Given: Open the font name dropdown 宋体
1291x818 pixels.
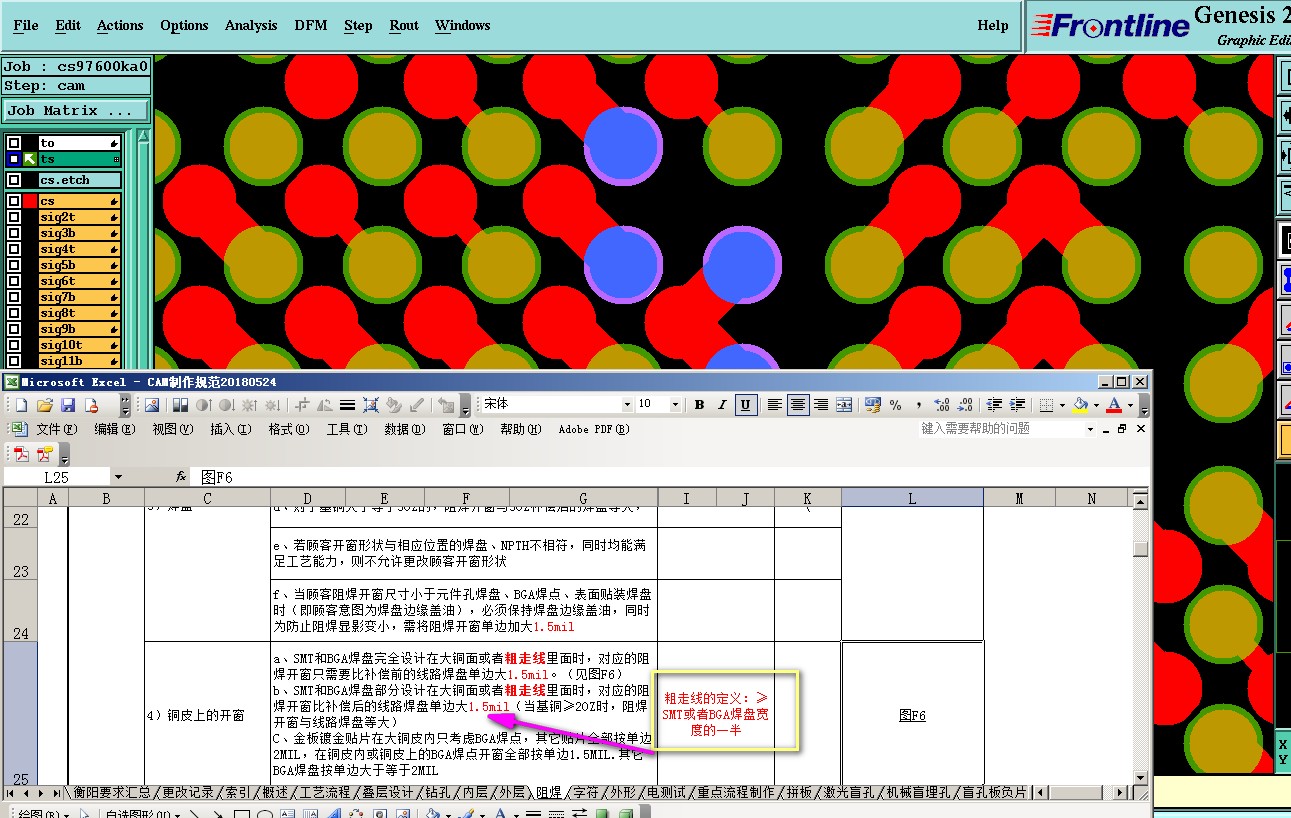Looking at the screenshot, I should (627, 405).
